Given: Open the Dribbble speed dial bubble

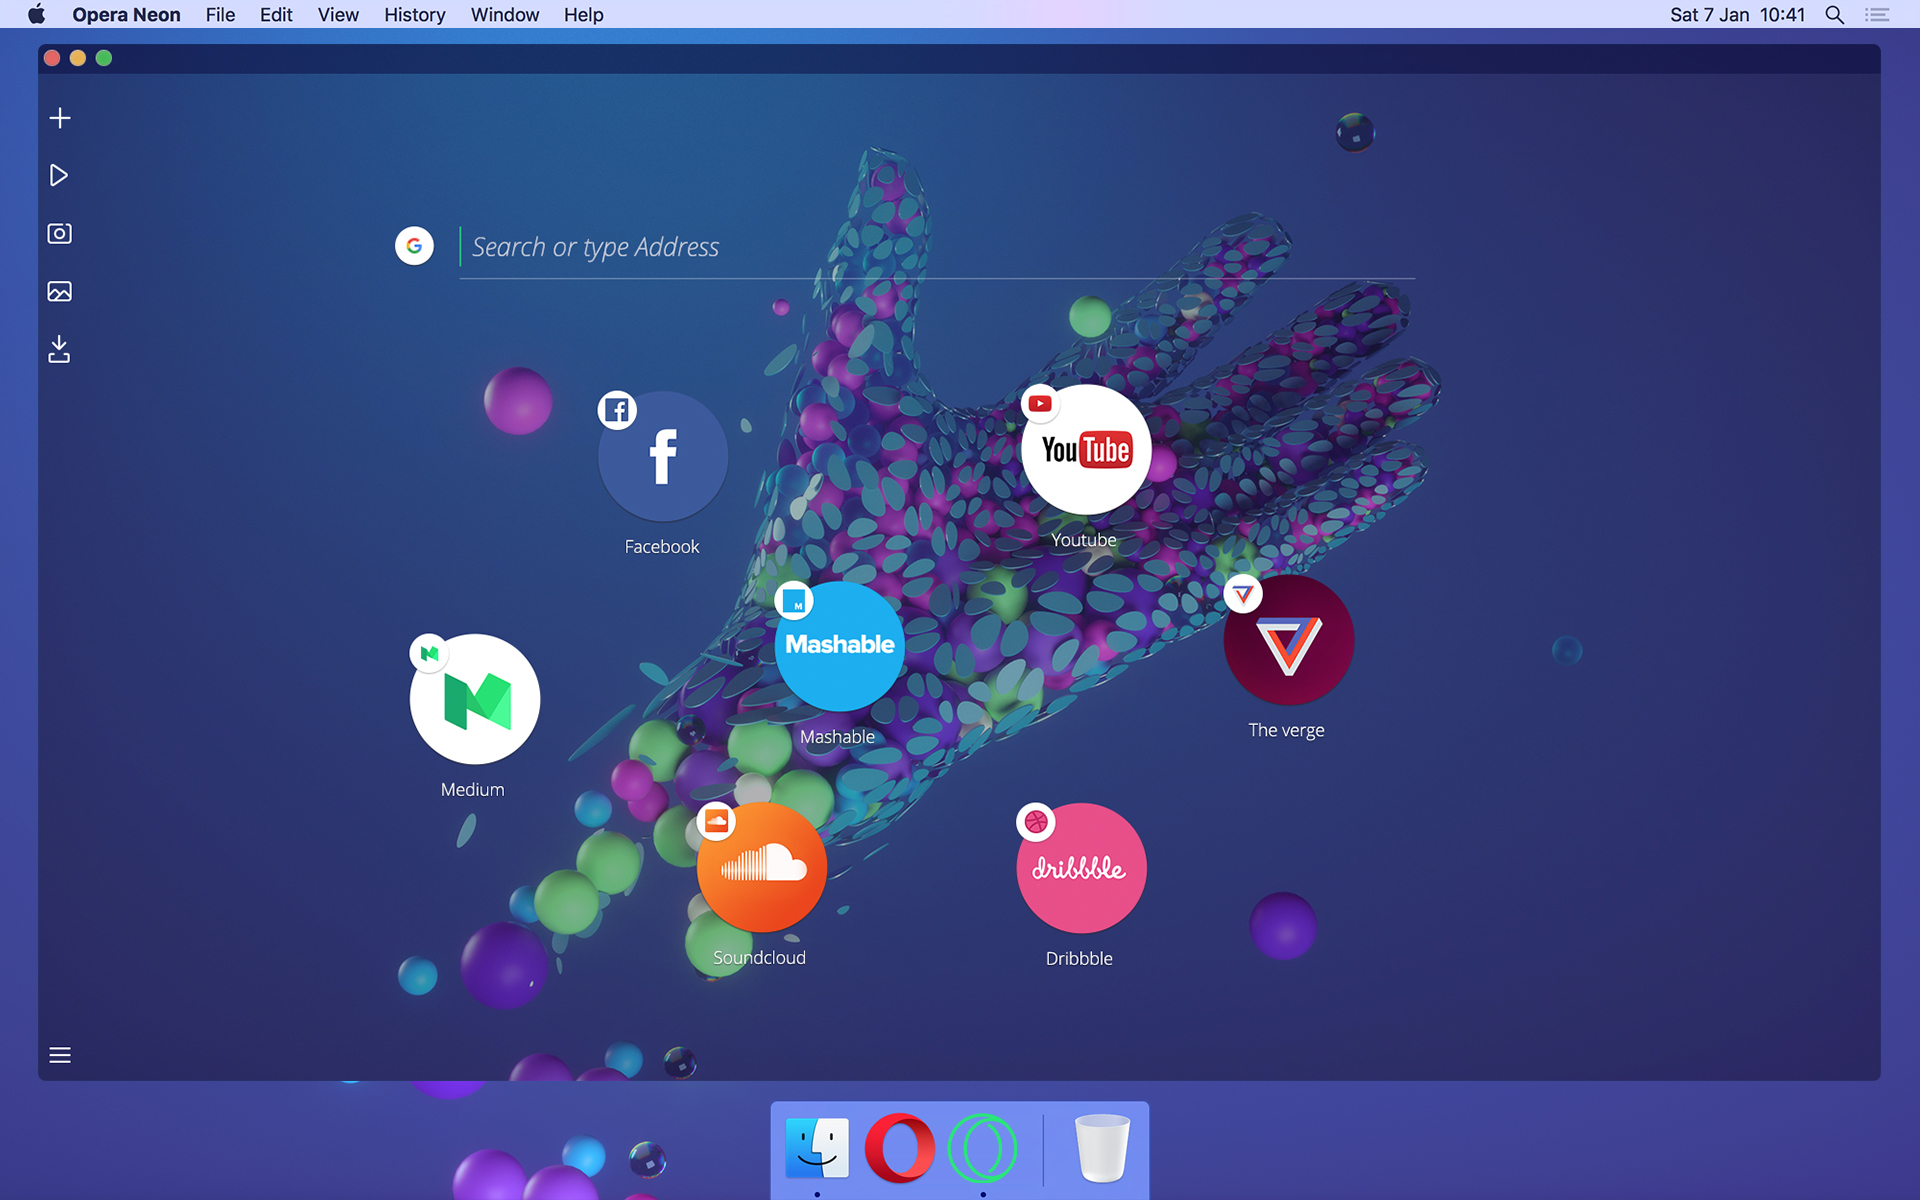Looking at the screenshot, I should coord(1080,868).
